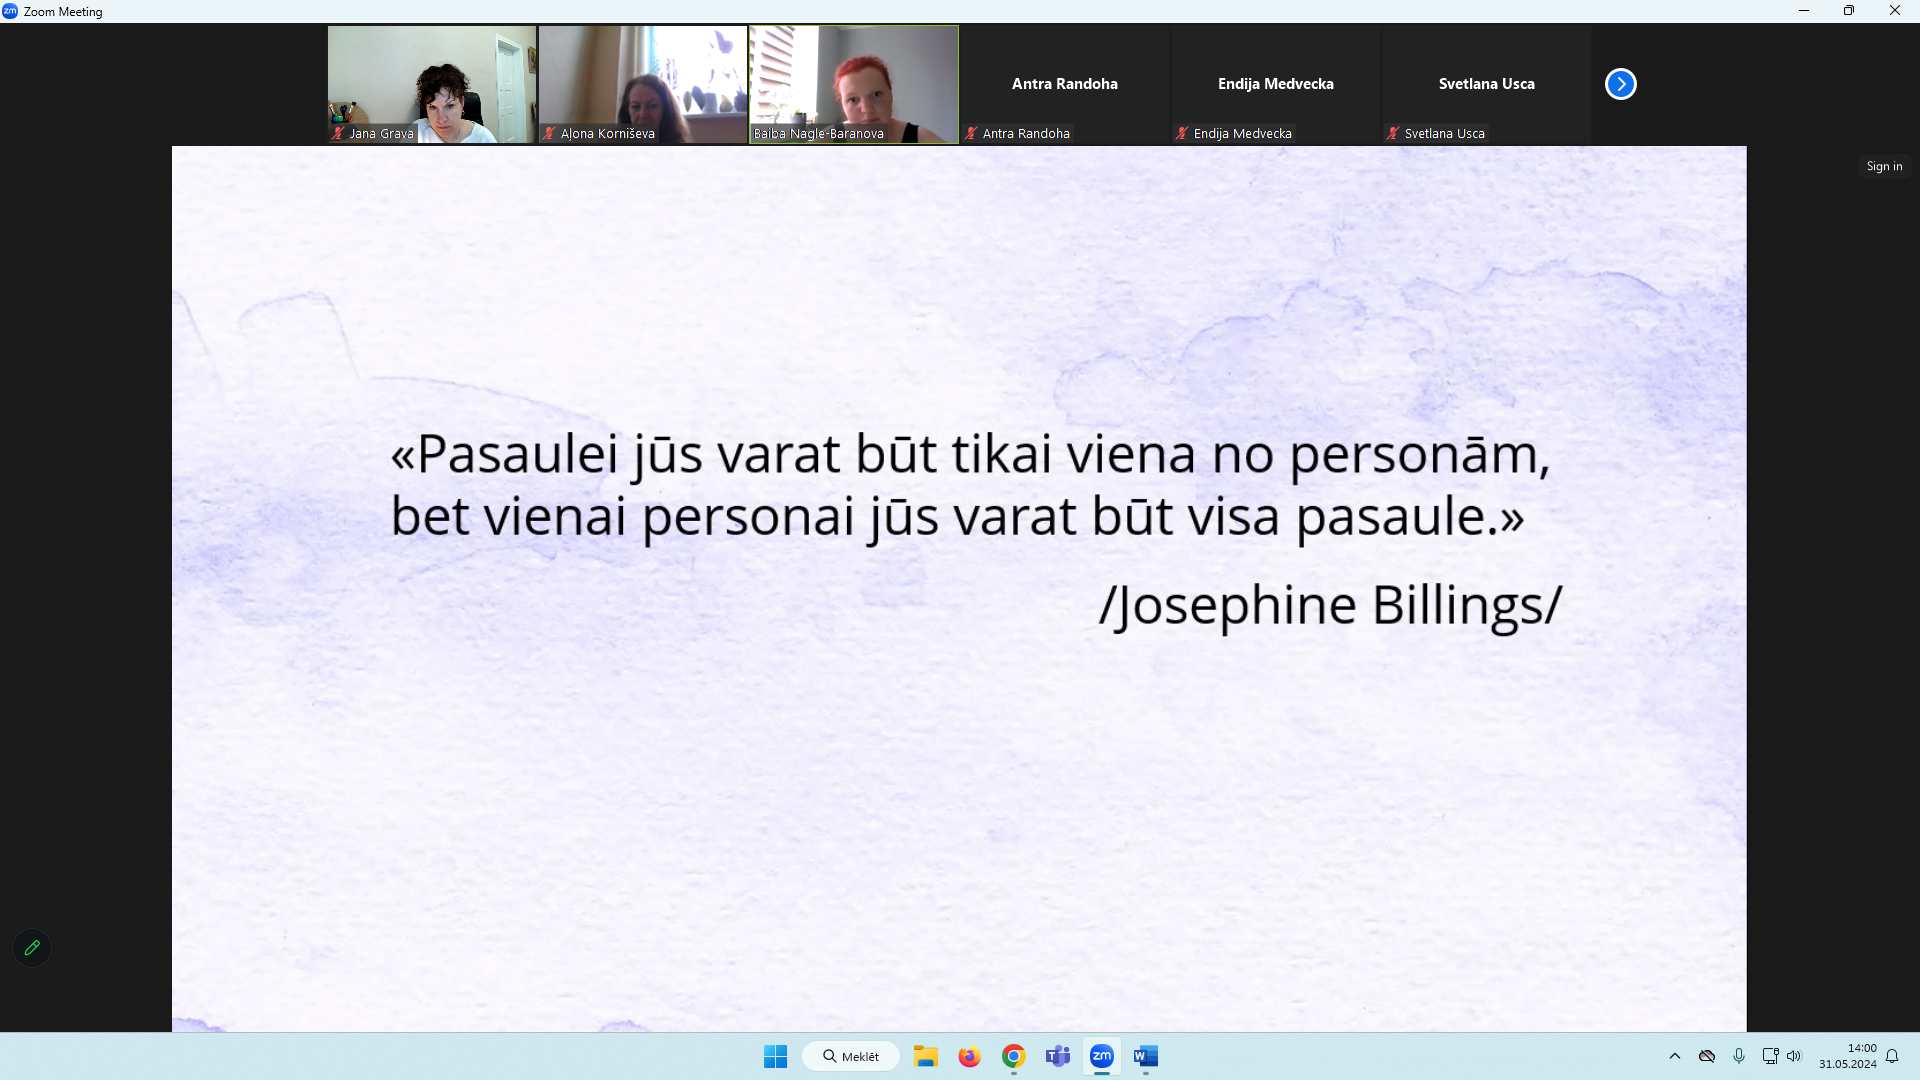The width and height of the screenshot is (1920, 1080).
Task: Select Antra Randoha's participant tile
Action: pos(1065,84)
